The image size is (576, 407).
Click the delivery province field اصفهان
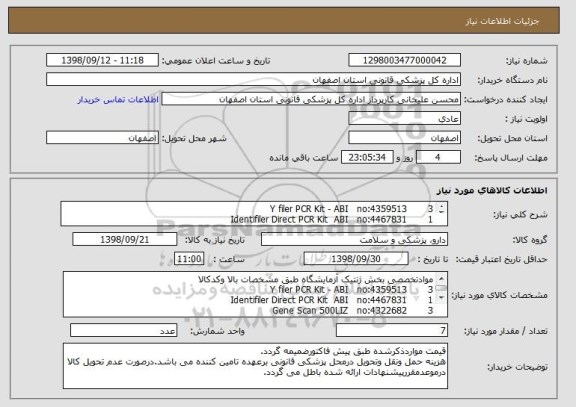click(404, 138)
